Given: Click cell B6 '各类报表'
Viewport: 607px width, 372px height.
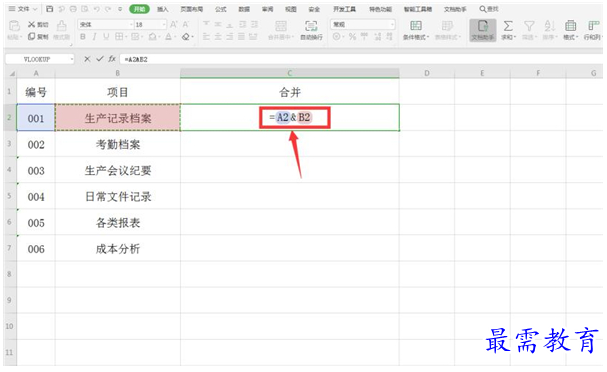Looking at the screenshot, I should [118, 223].
